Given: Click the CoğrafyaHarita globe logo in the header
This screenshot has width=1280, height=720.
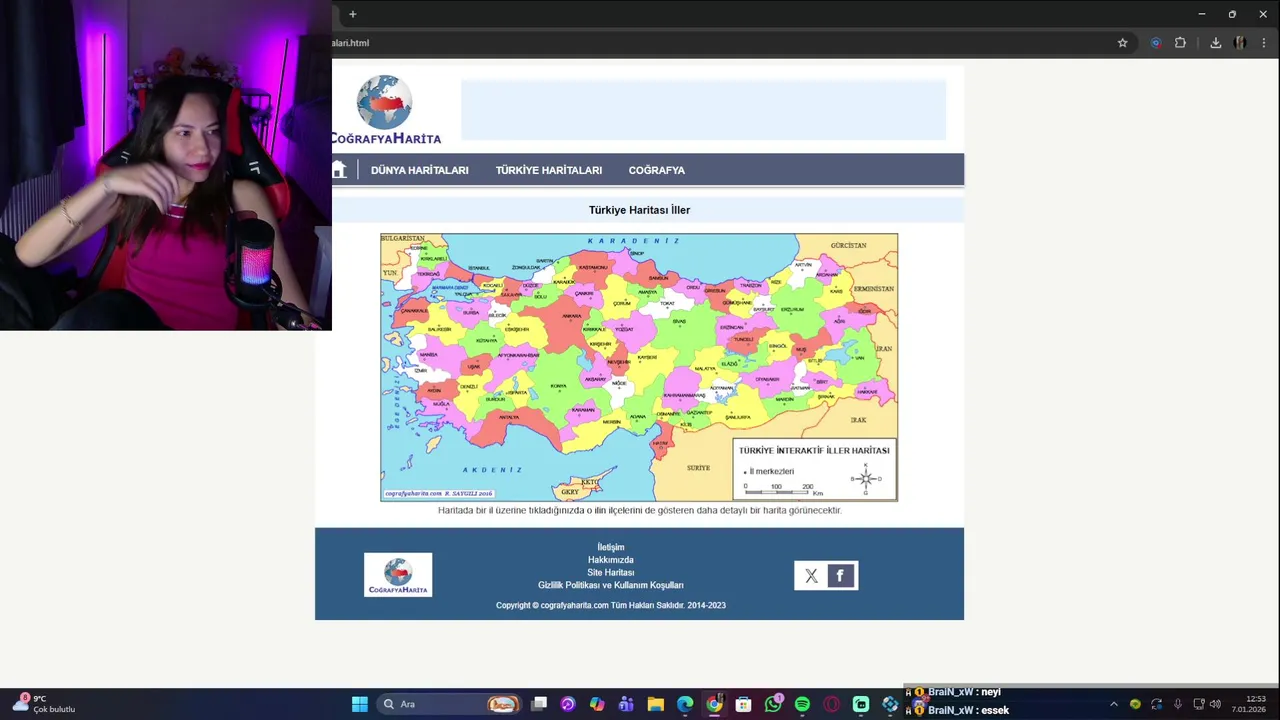Looking at the screenshot, I should coord(386,109).
